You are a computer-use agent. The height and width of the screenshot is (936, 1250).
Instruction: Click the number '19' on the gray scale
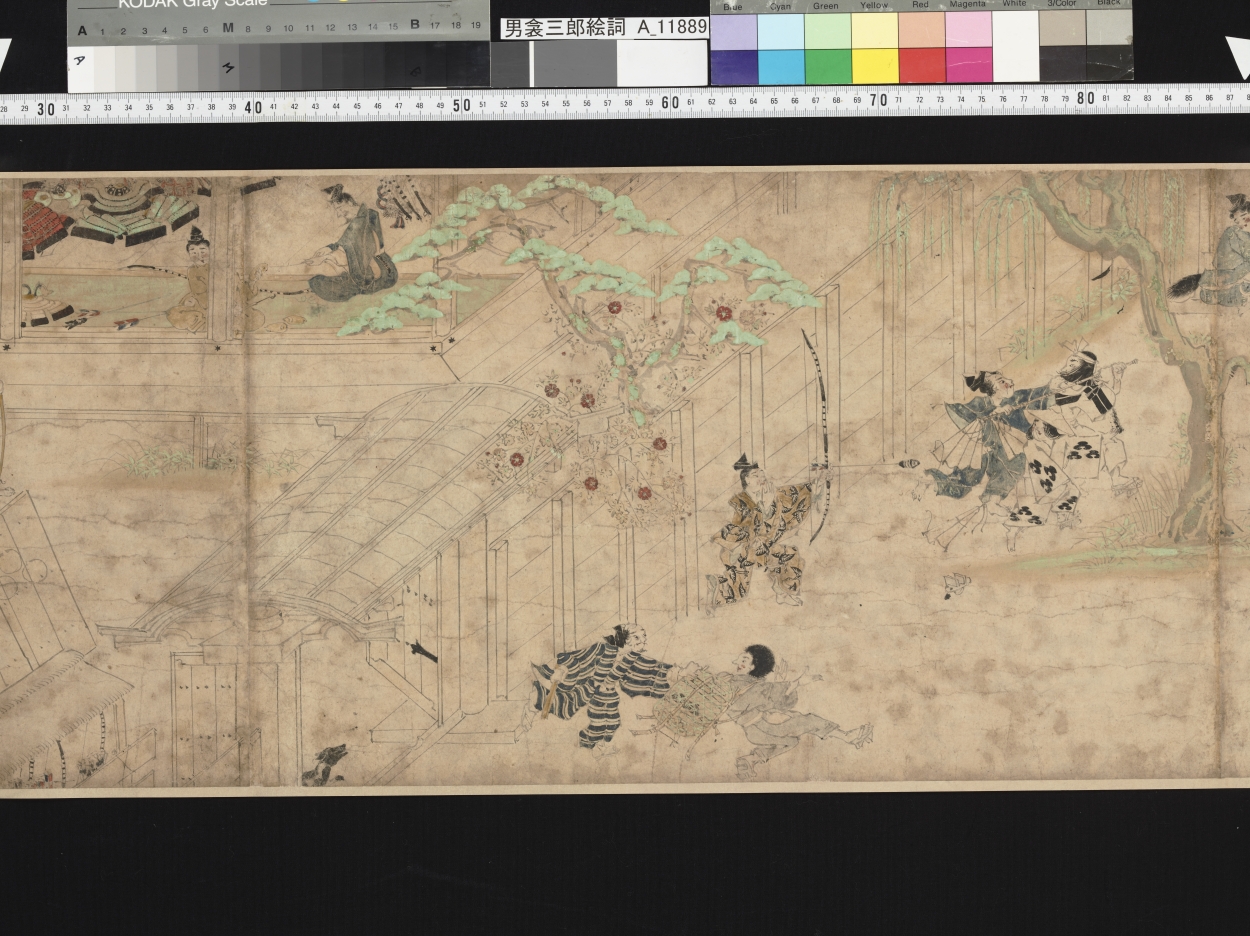point(476,26)
